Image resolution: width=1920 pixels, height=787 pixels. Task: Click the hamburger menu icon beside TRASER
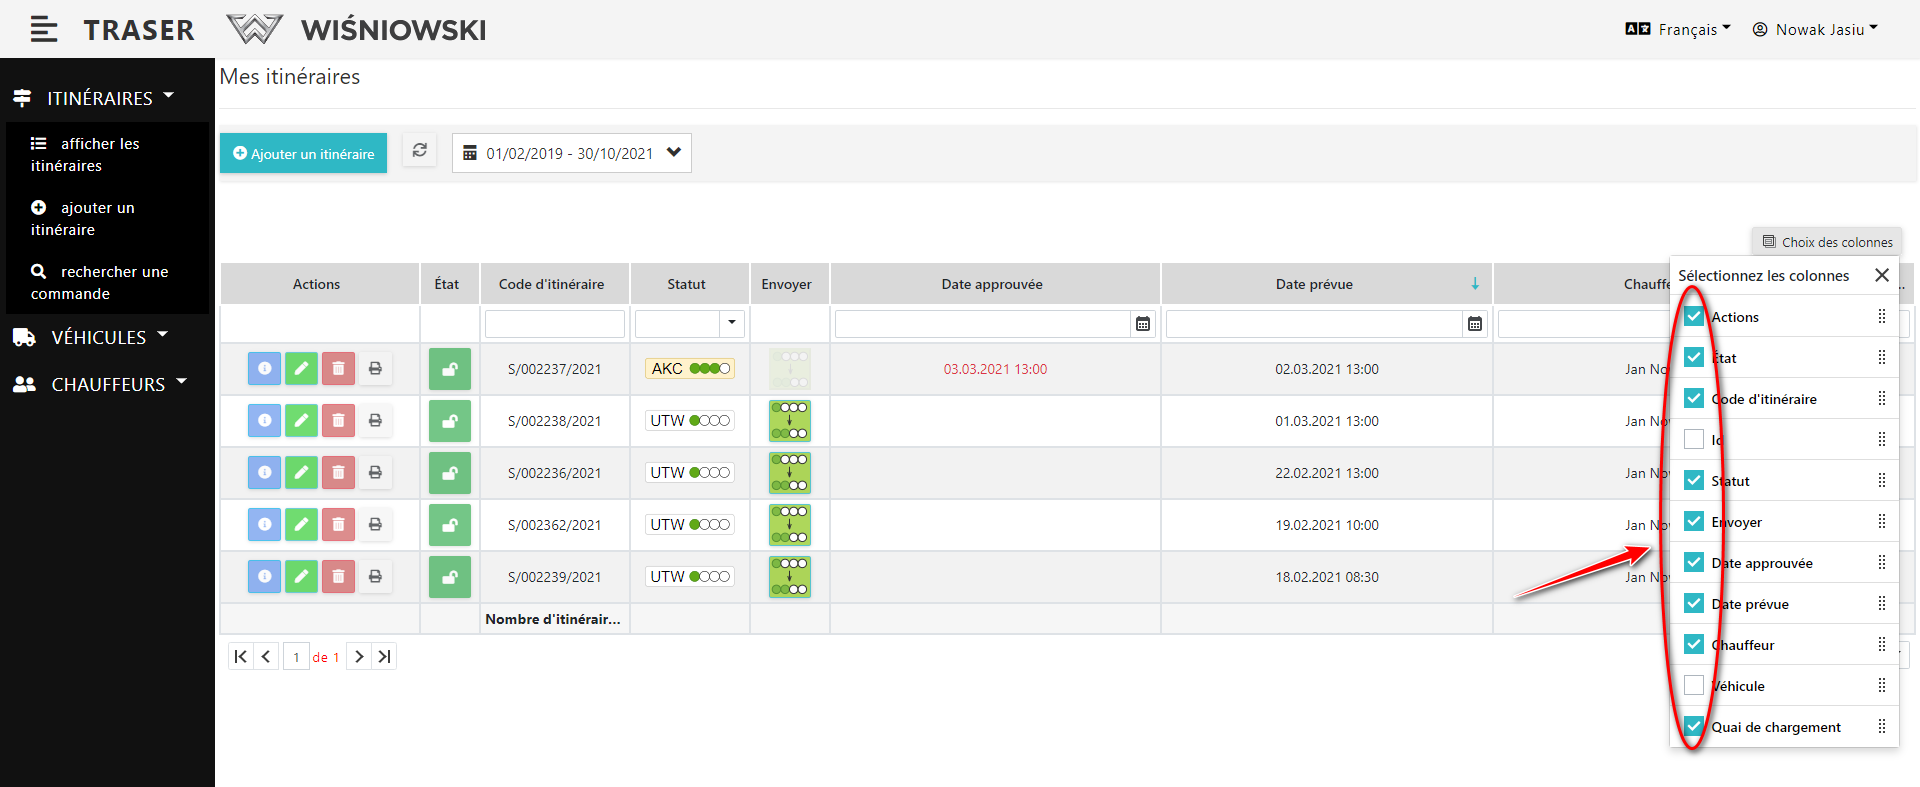[x=43, y=30]
